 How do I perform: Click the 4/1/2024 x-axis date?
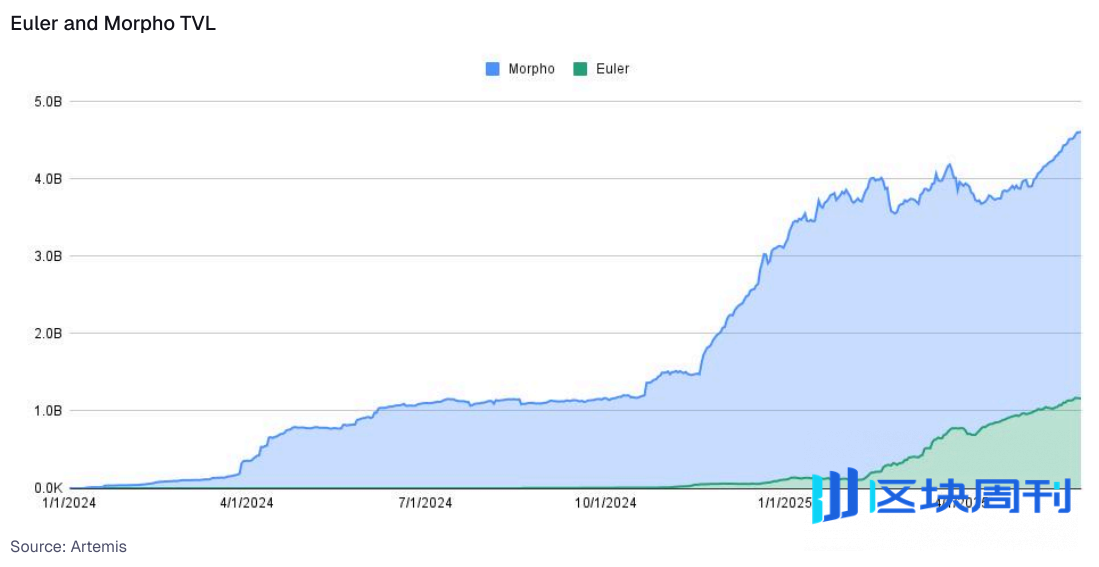tap(247, 503)
